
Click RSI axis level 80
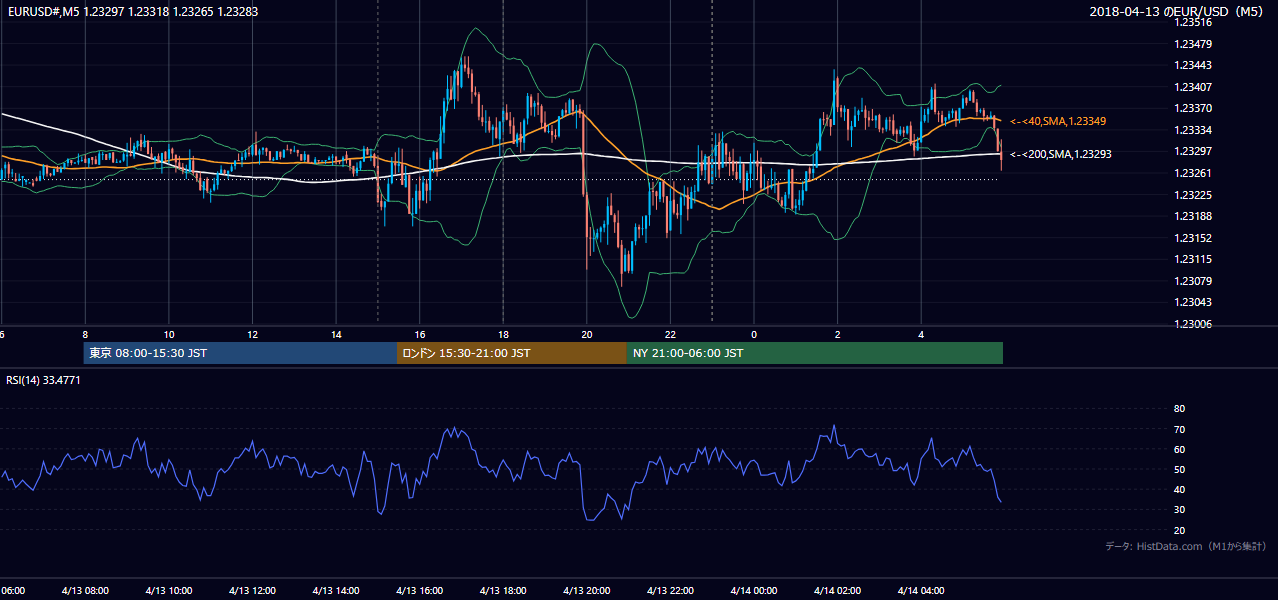click(x=1180, y=409)
